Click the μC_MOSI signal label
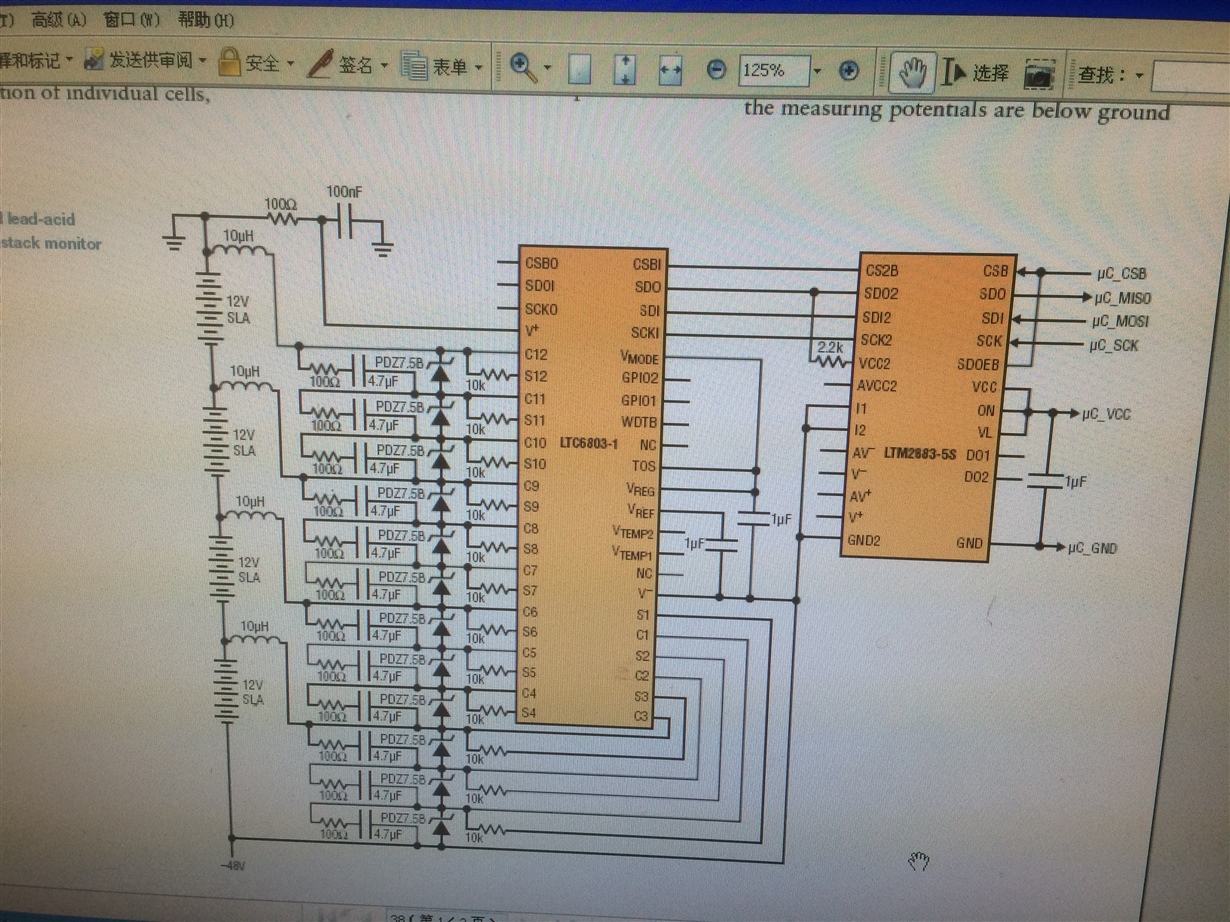 click(x=1119, y=322)
